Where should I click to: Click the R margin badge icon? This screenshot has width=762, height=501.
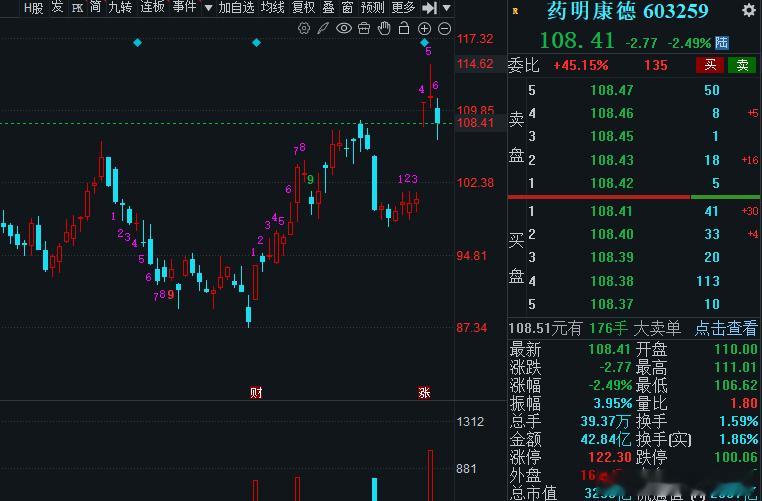pyautogui.click(x=515, y=11)
